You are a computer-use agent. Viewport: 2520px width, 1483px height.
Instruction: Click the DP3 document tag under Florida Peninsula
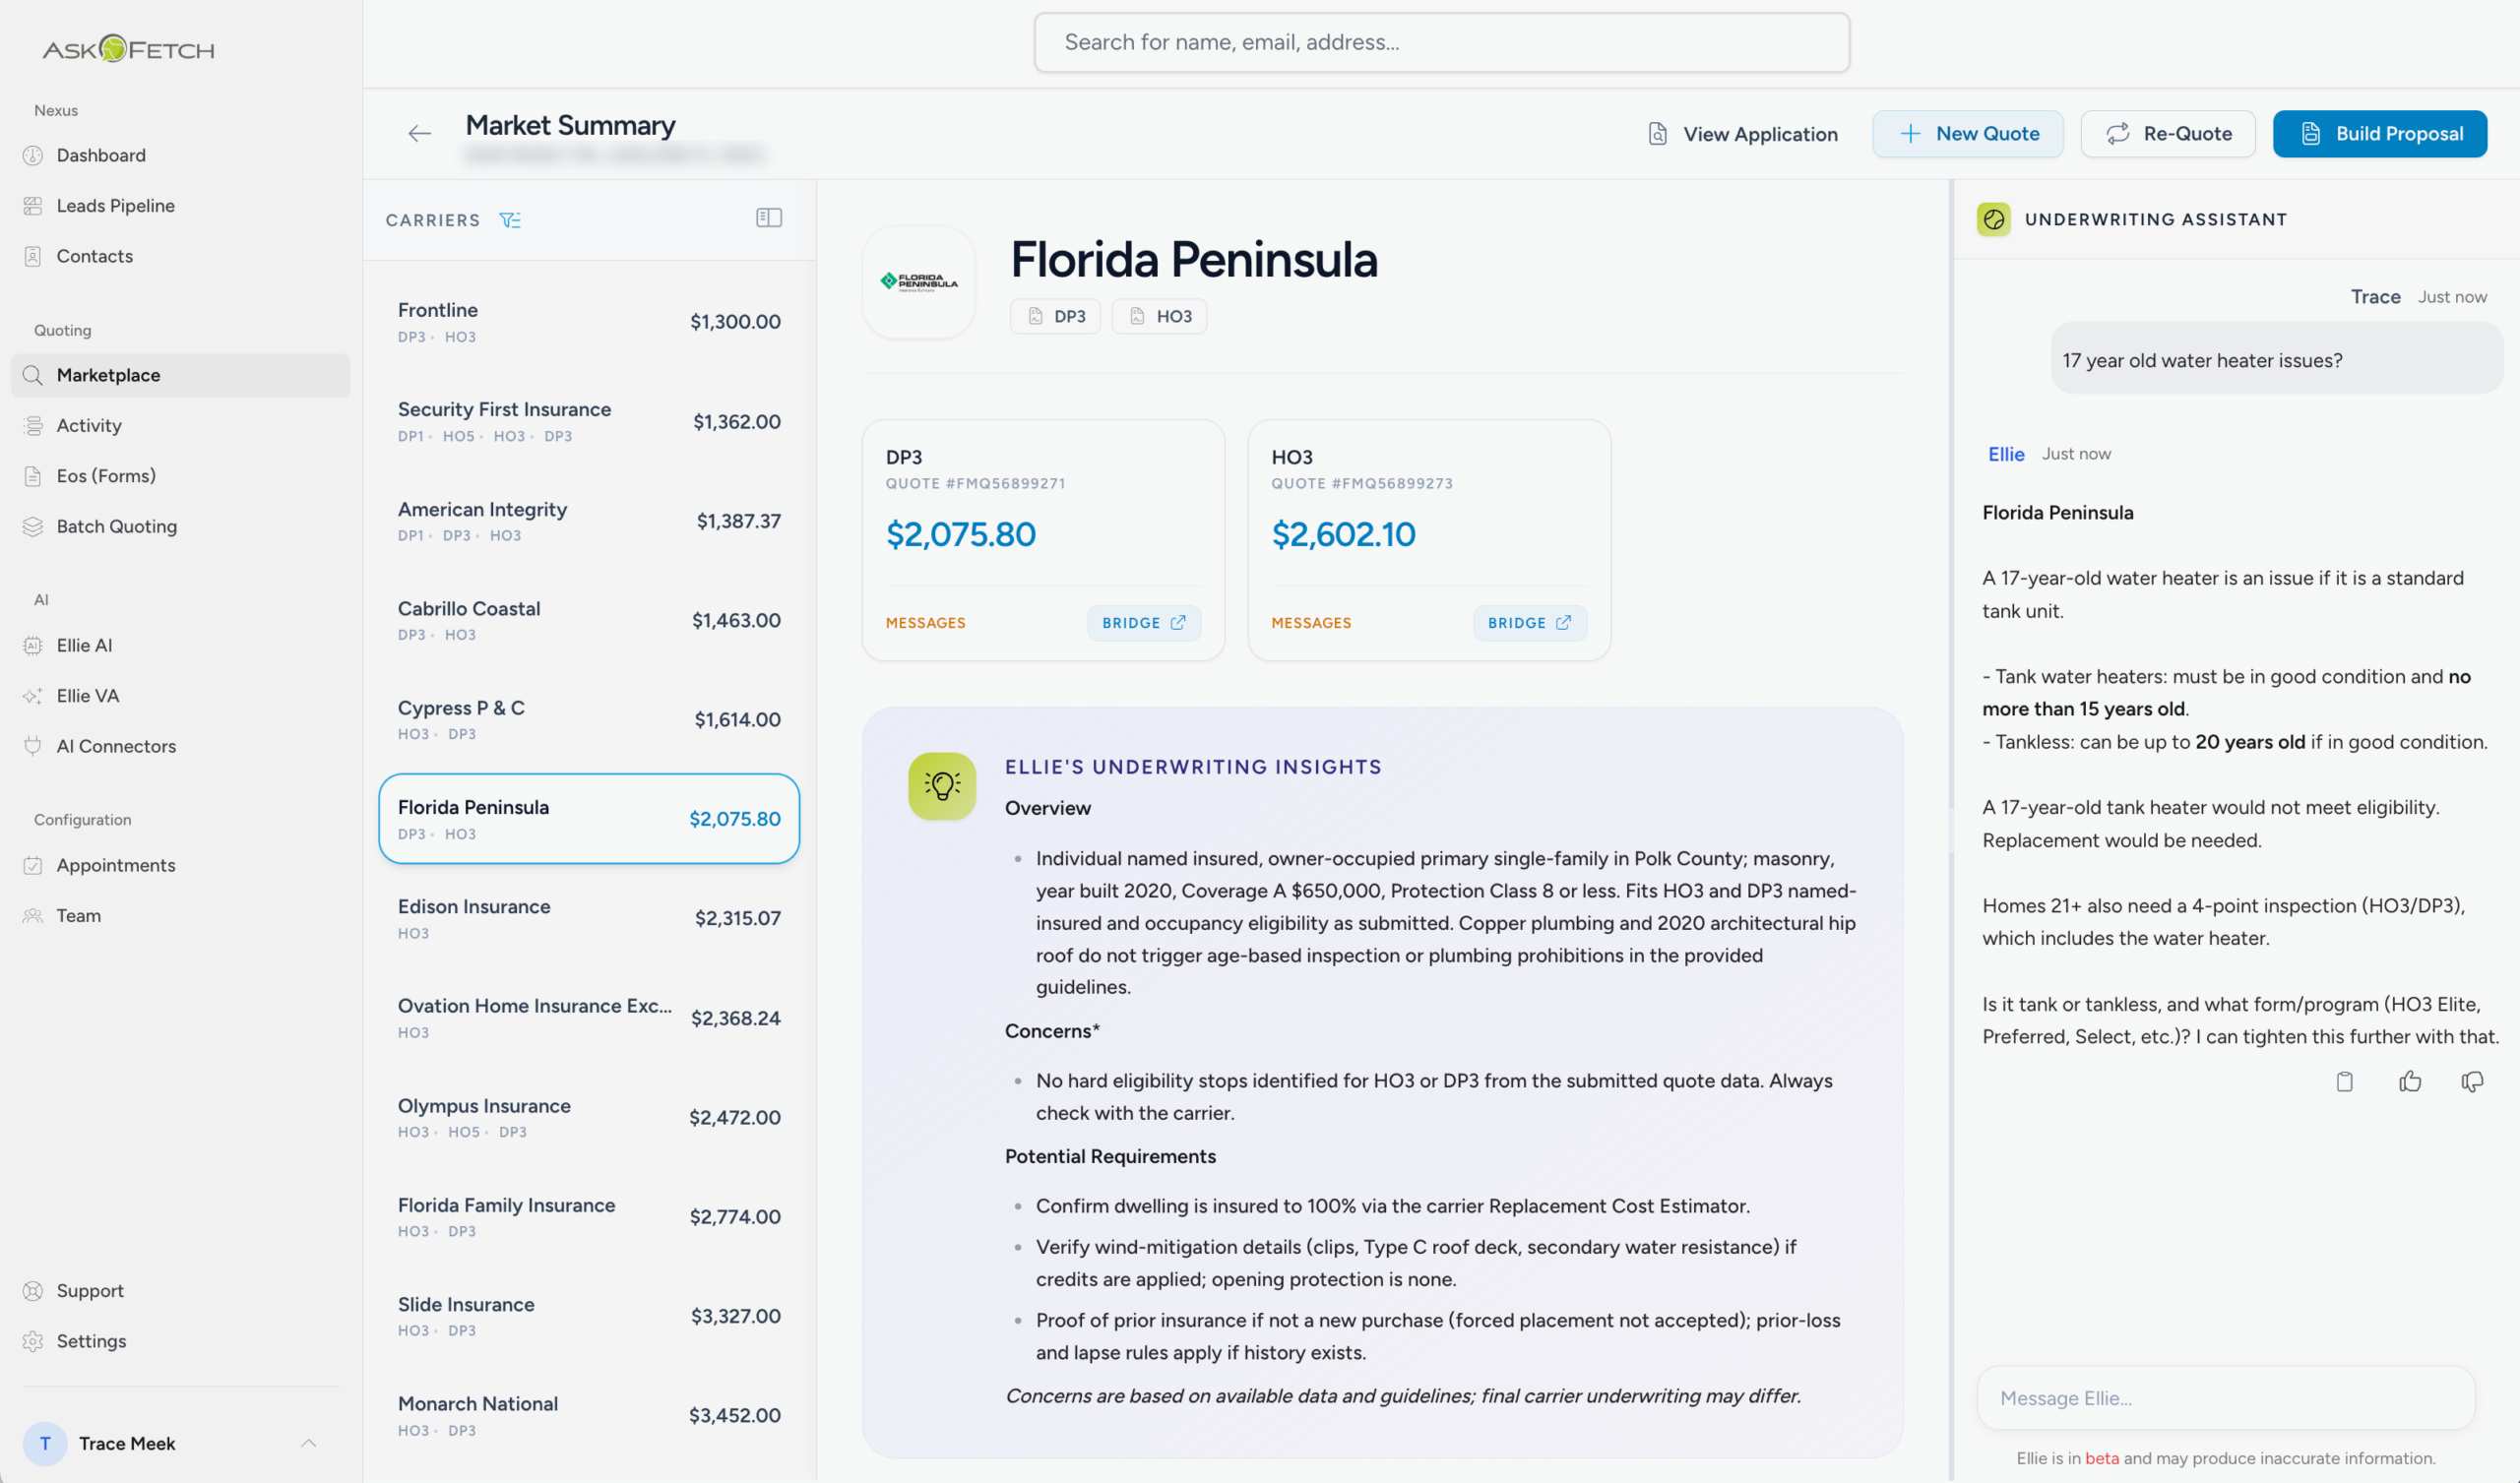[1055, 316]
